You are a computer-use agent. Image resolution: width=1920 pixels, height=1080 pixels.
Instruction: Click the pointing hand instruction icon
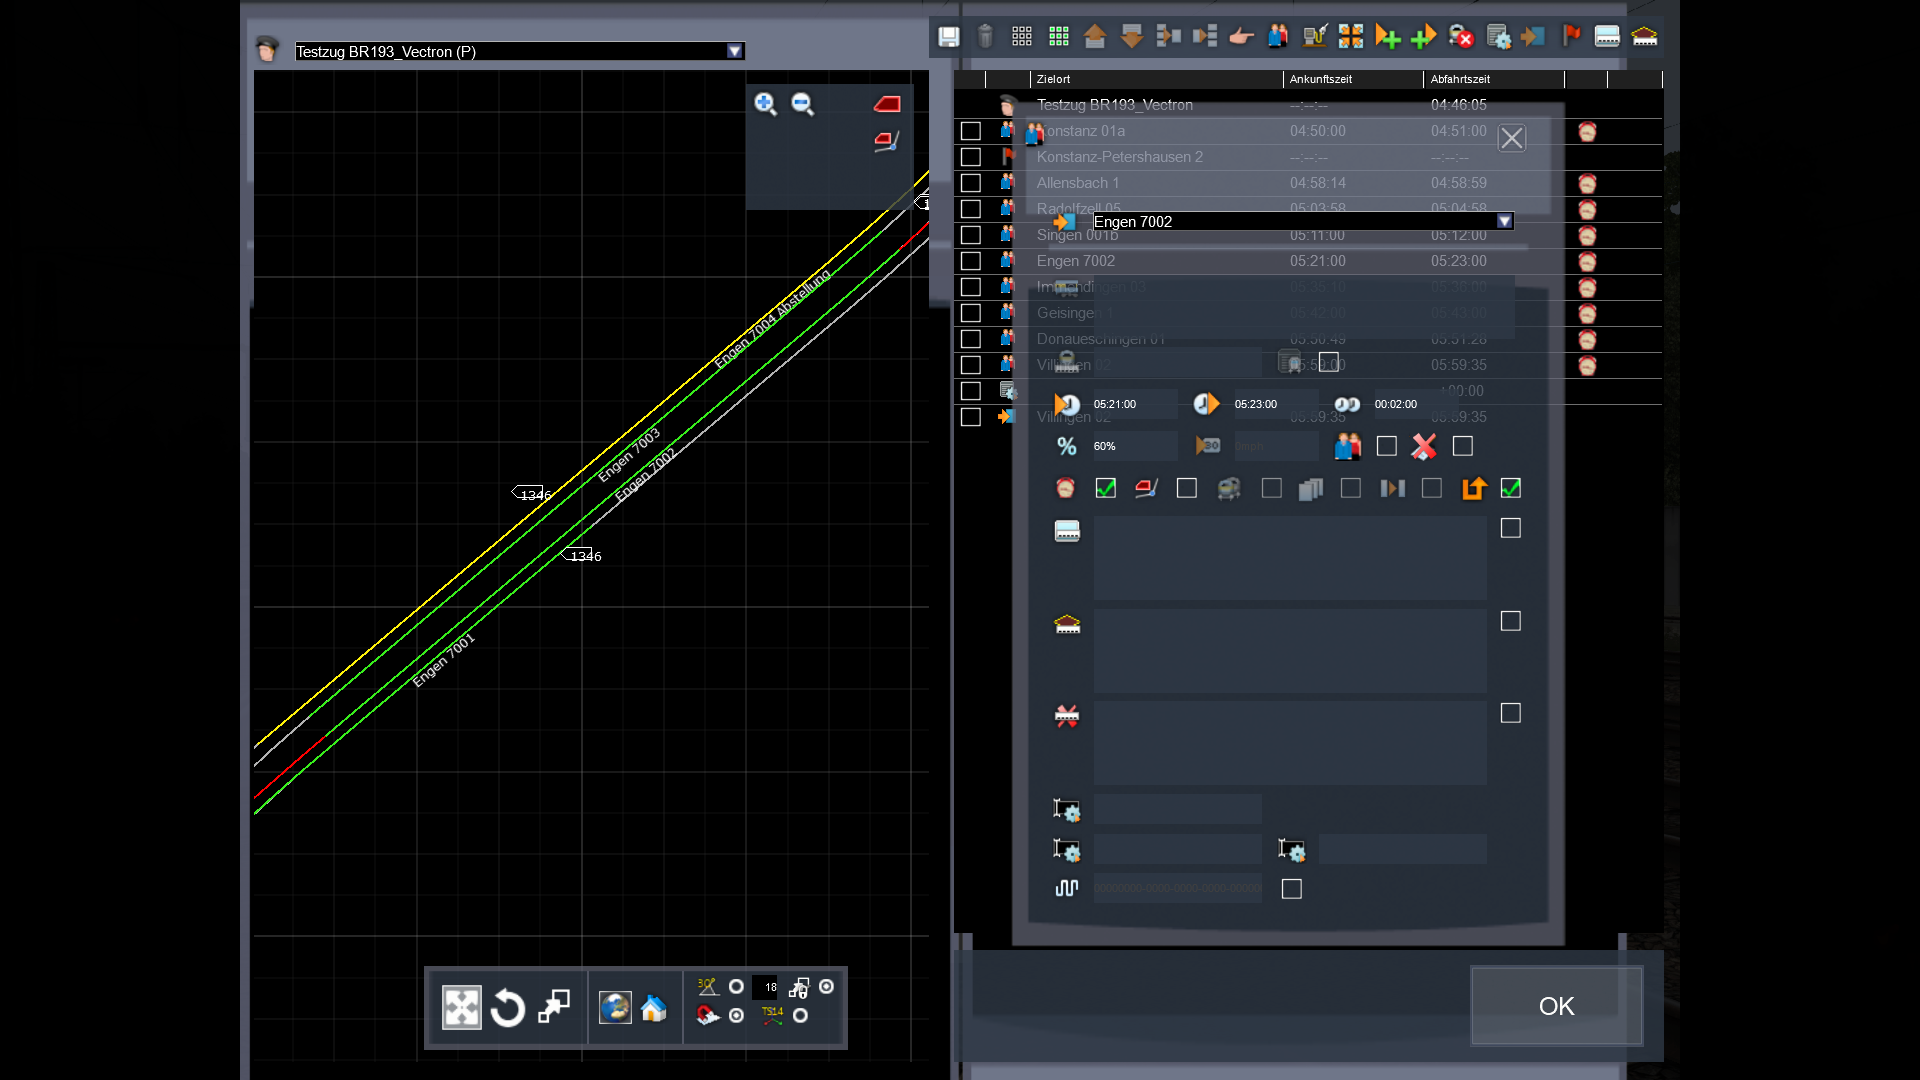[1241, 37]
